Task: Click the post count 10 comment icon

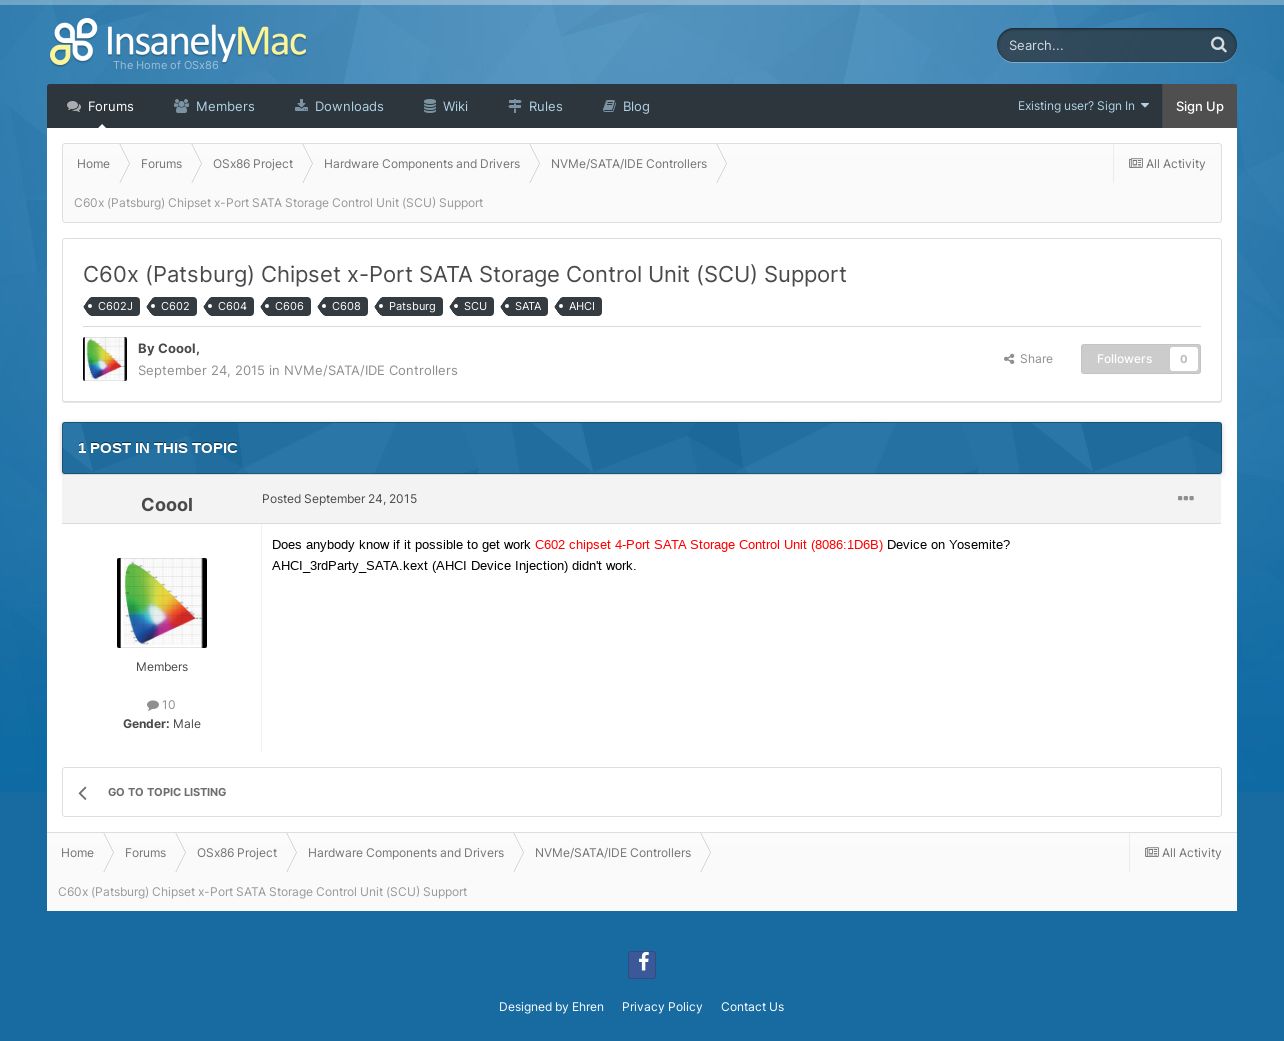Action: (x=152, y=705)
